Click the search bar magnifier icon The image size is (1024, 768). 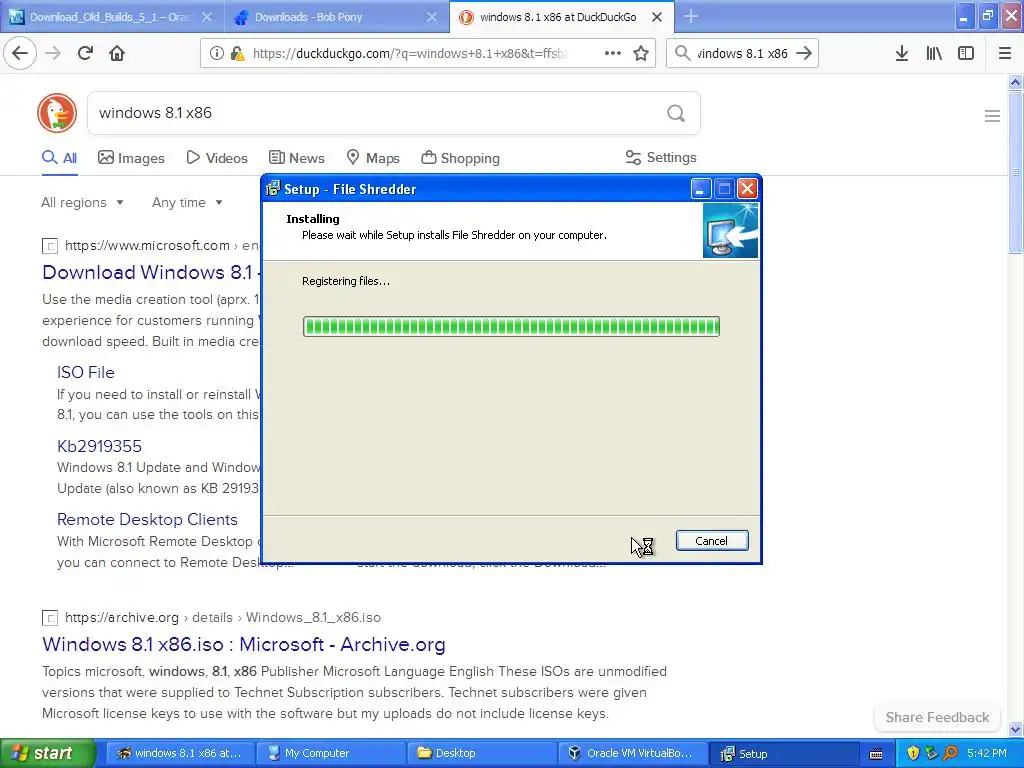682,54
